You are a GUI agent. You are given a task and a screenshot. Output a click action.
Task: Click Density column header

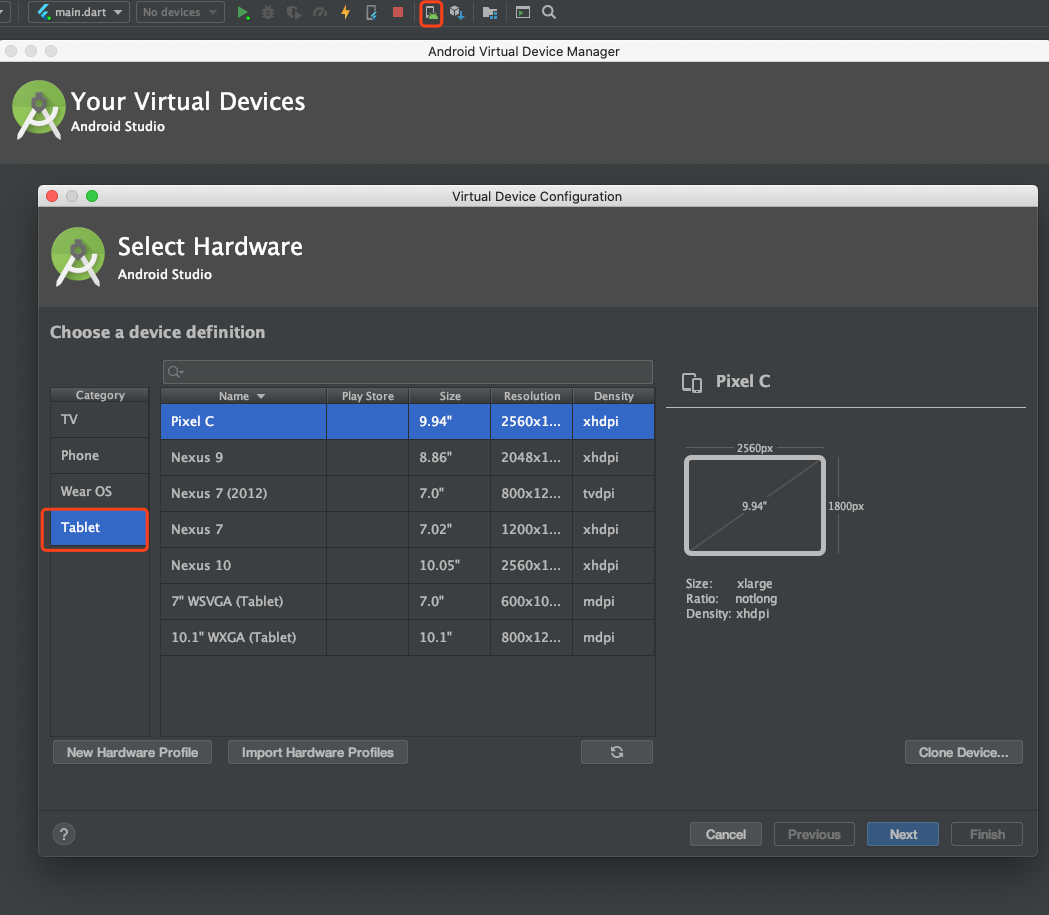pos(613,396)
